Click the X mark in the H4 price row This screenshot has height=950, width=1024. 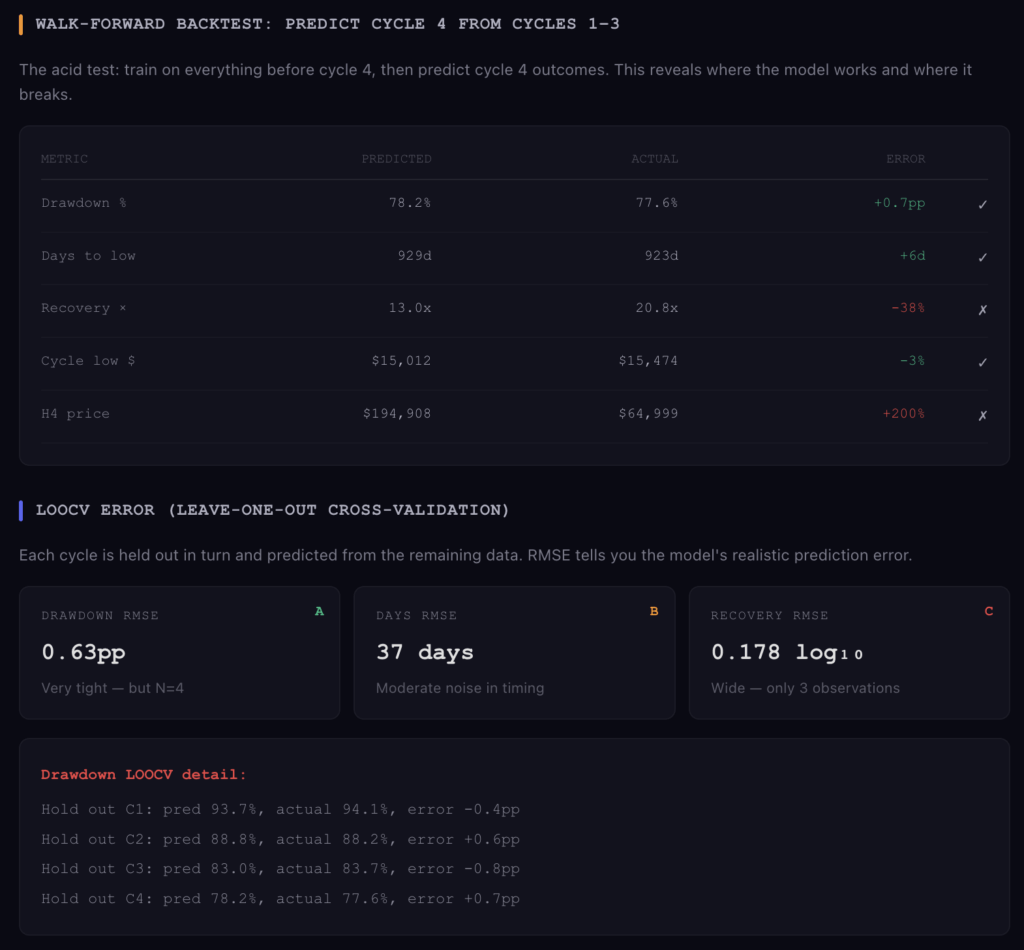[x=982, y=414]
